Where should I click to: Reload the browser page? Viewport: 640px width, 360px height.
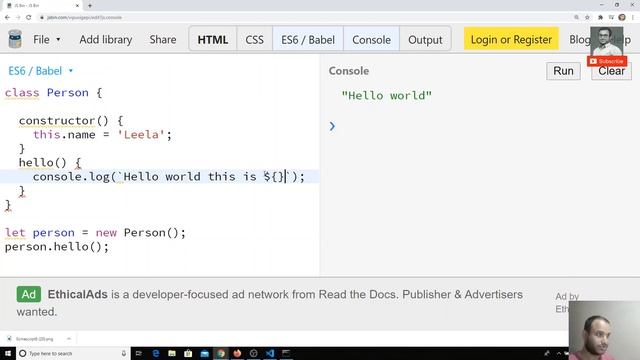point(29,17)
